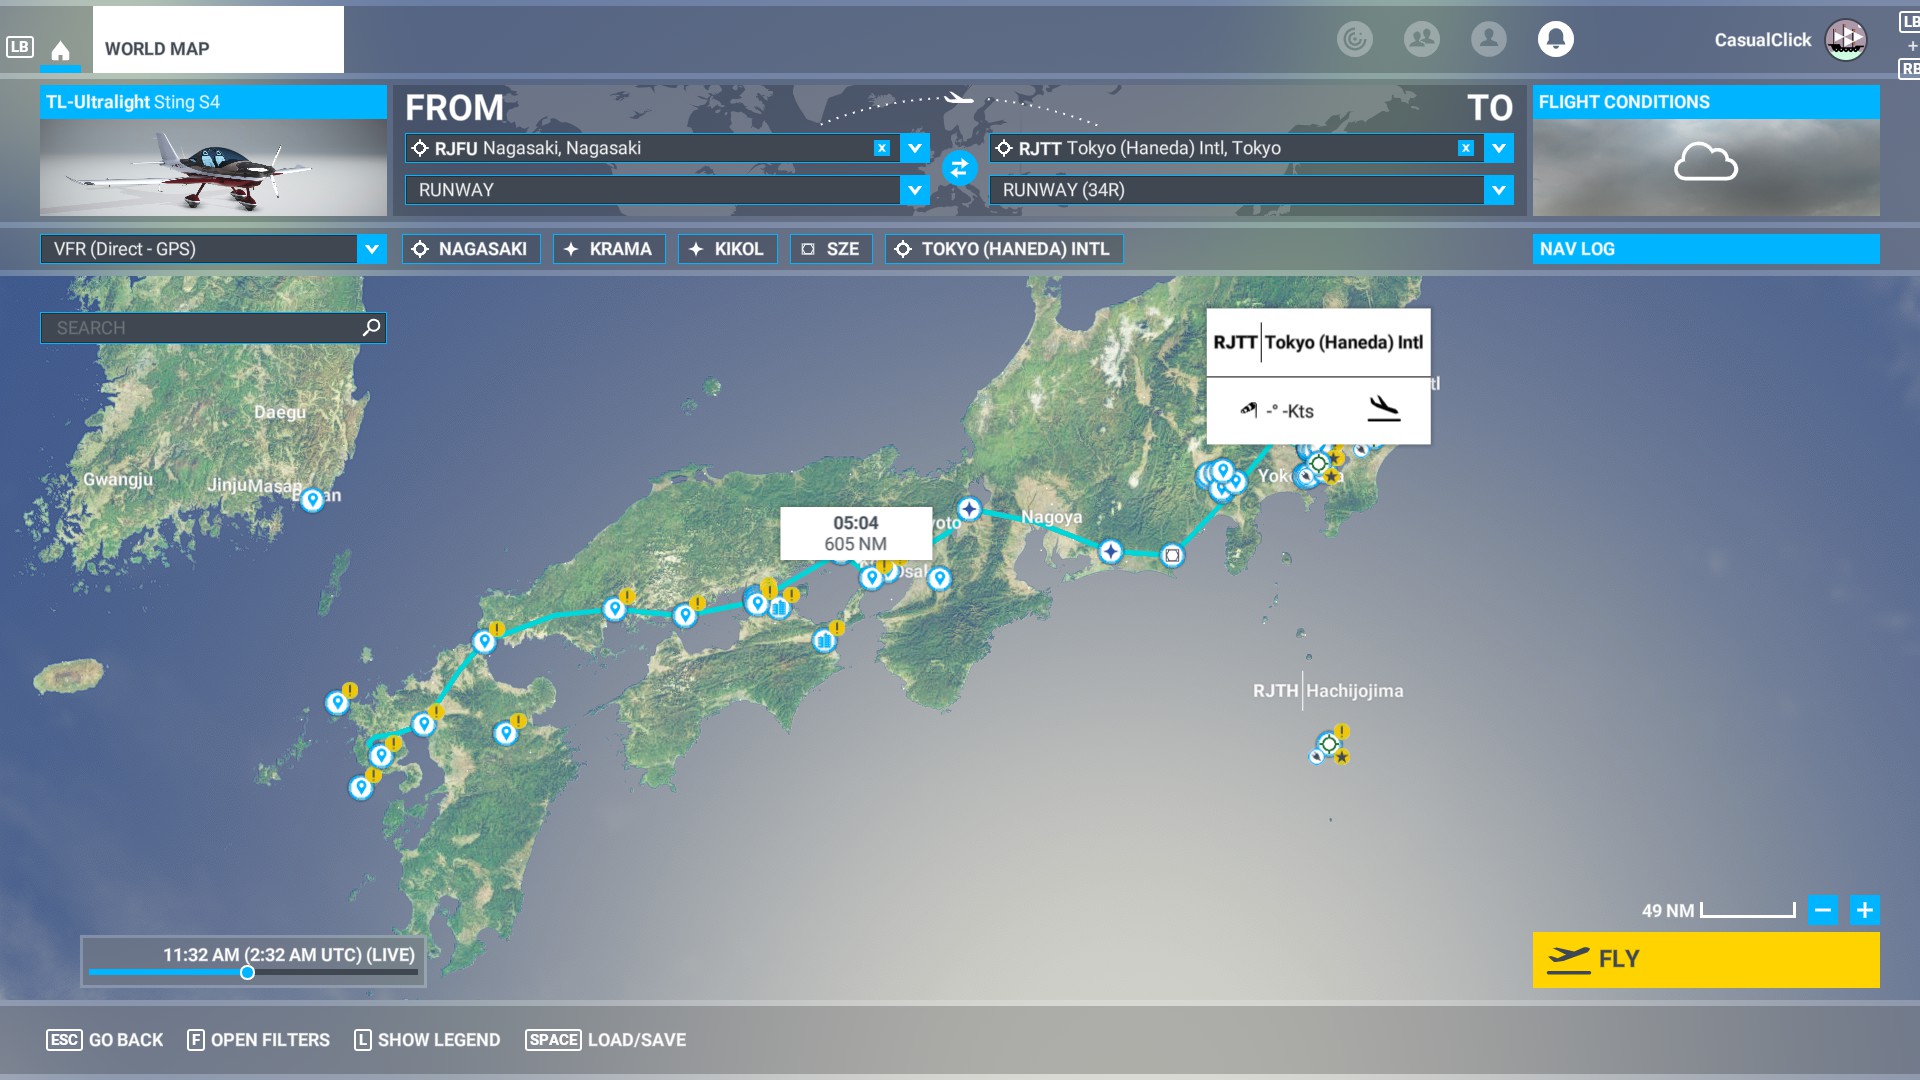Zoom out the map with minus
This screenshot has width=1920, height=1080.
pyautogui.click(x=1822, y=910)
